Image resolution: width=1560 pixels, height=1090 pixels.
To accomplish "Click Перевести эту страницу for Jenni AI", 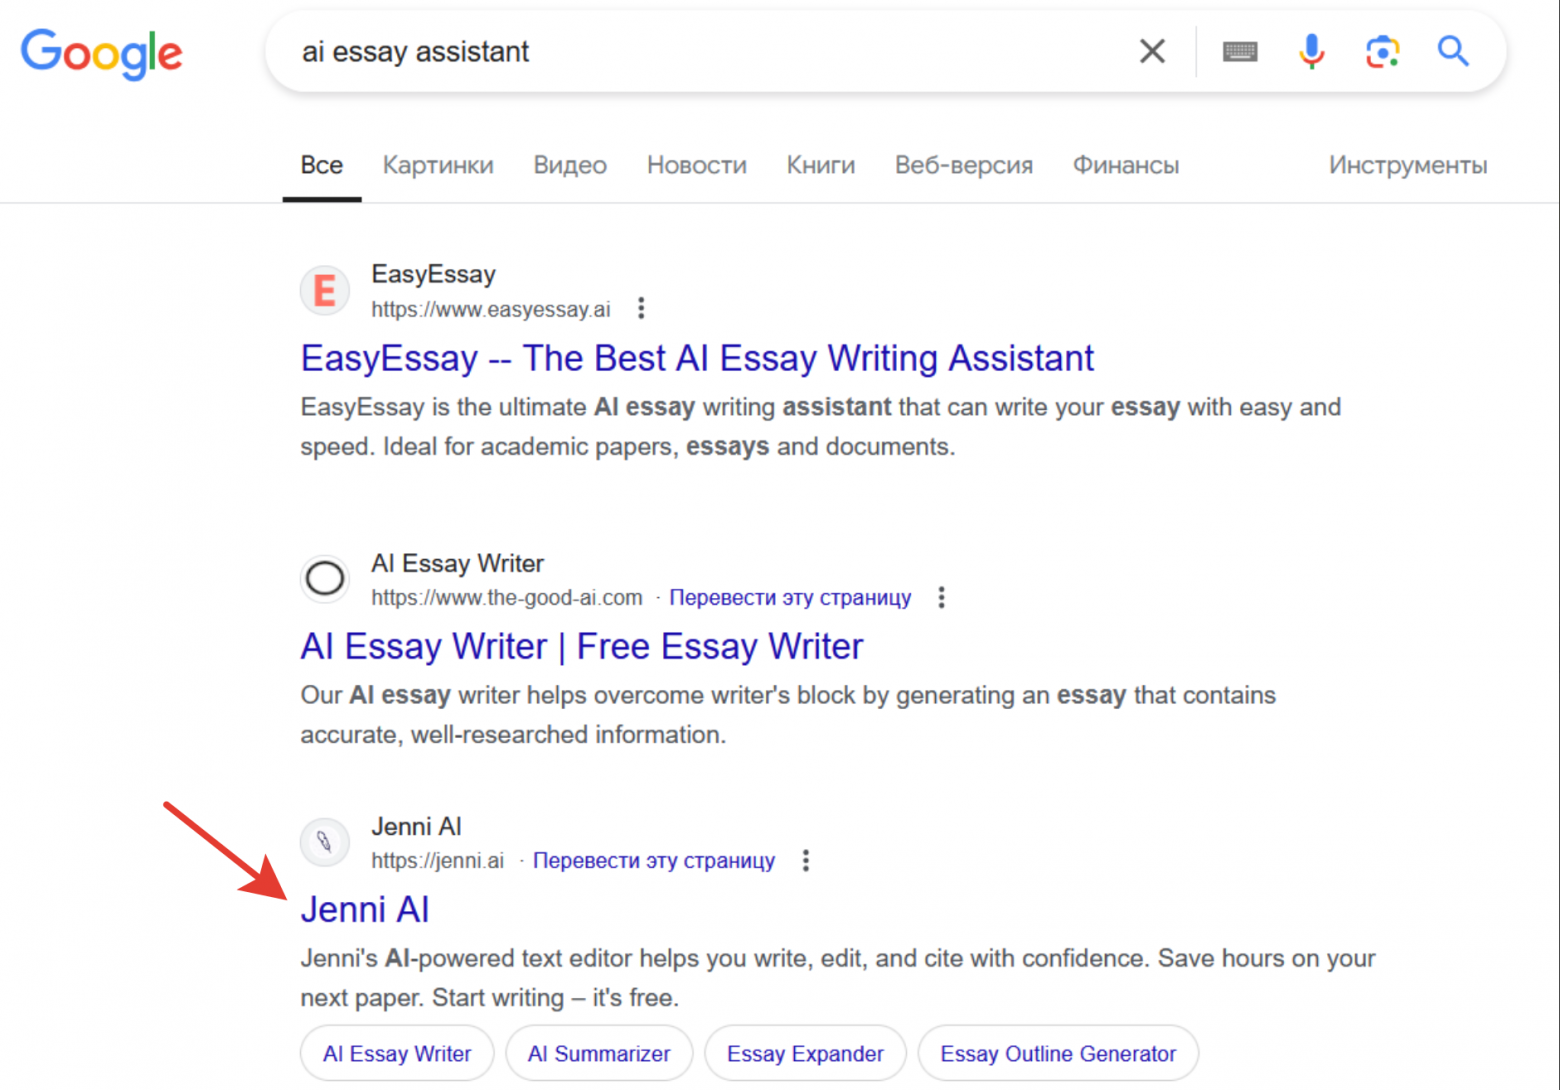I will (x=653, y=861).
